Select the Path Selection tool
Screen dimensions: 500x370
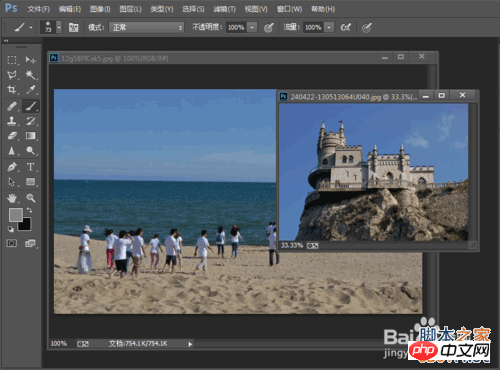(x=12, y=181)
